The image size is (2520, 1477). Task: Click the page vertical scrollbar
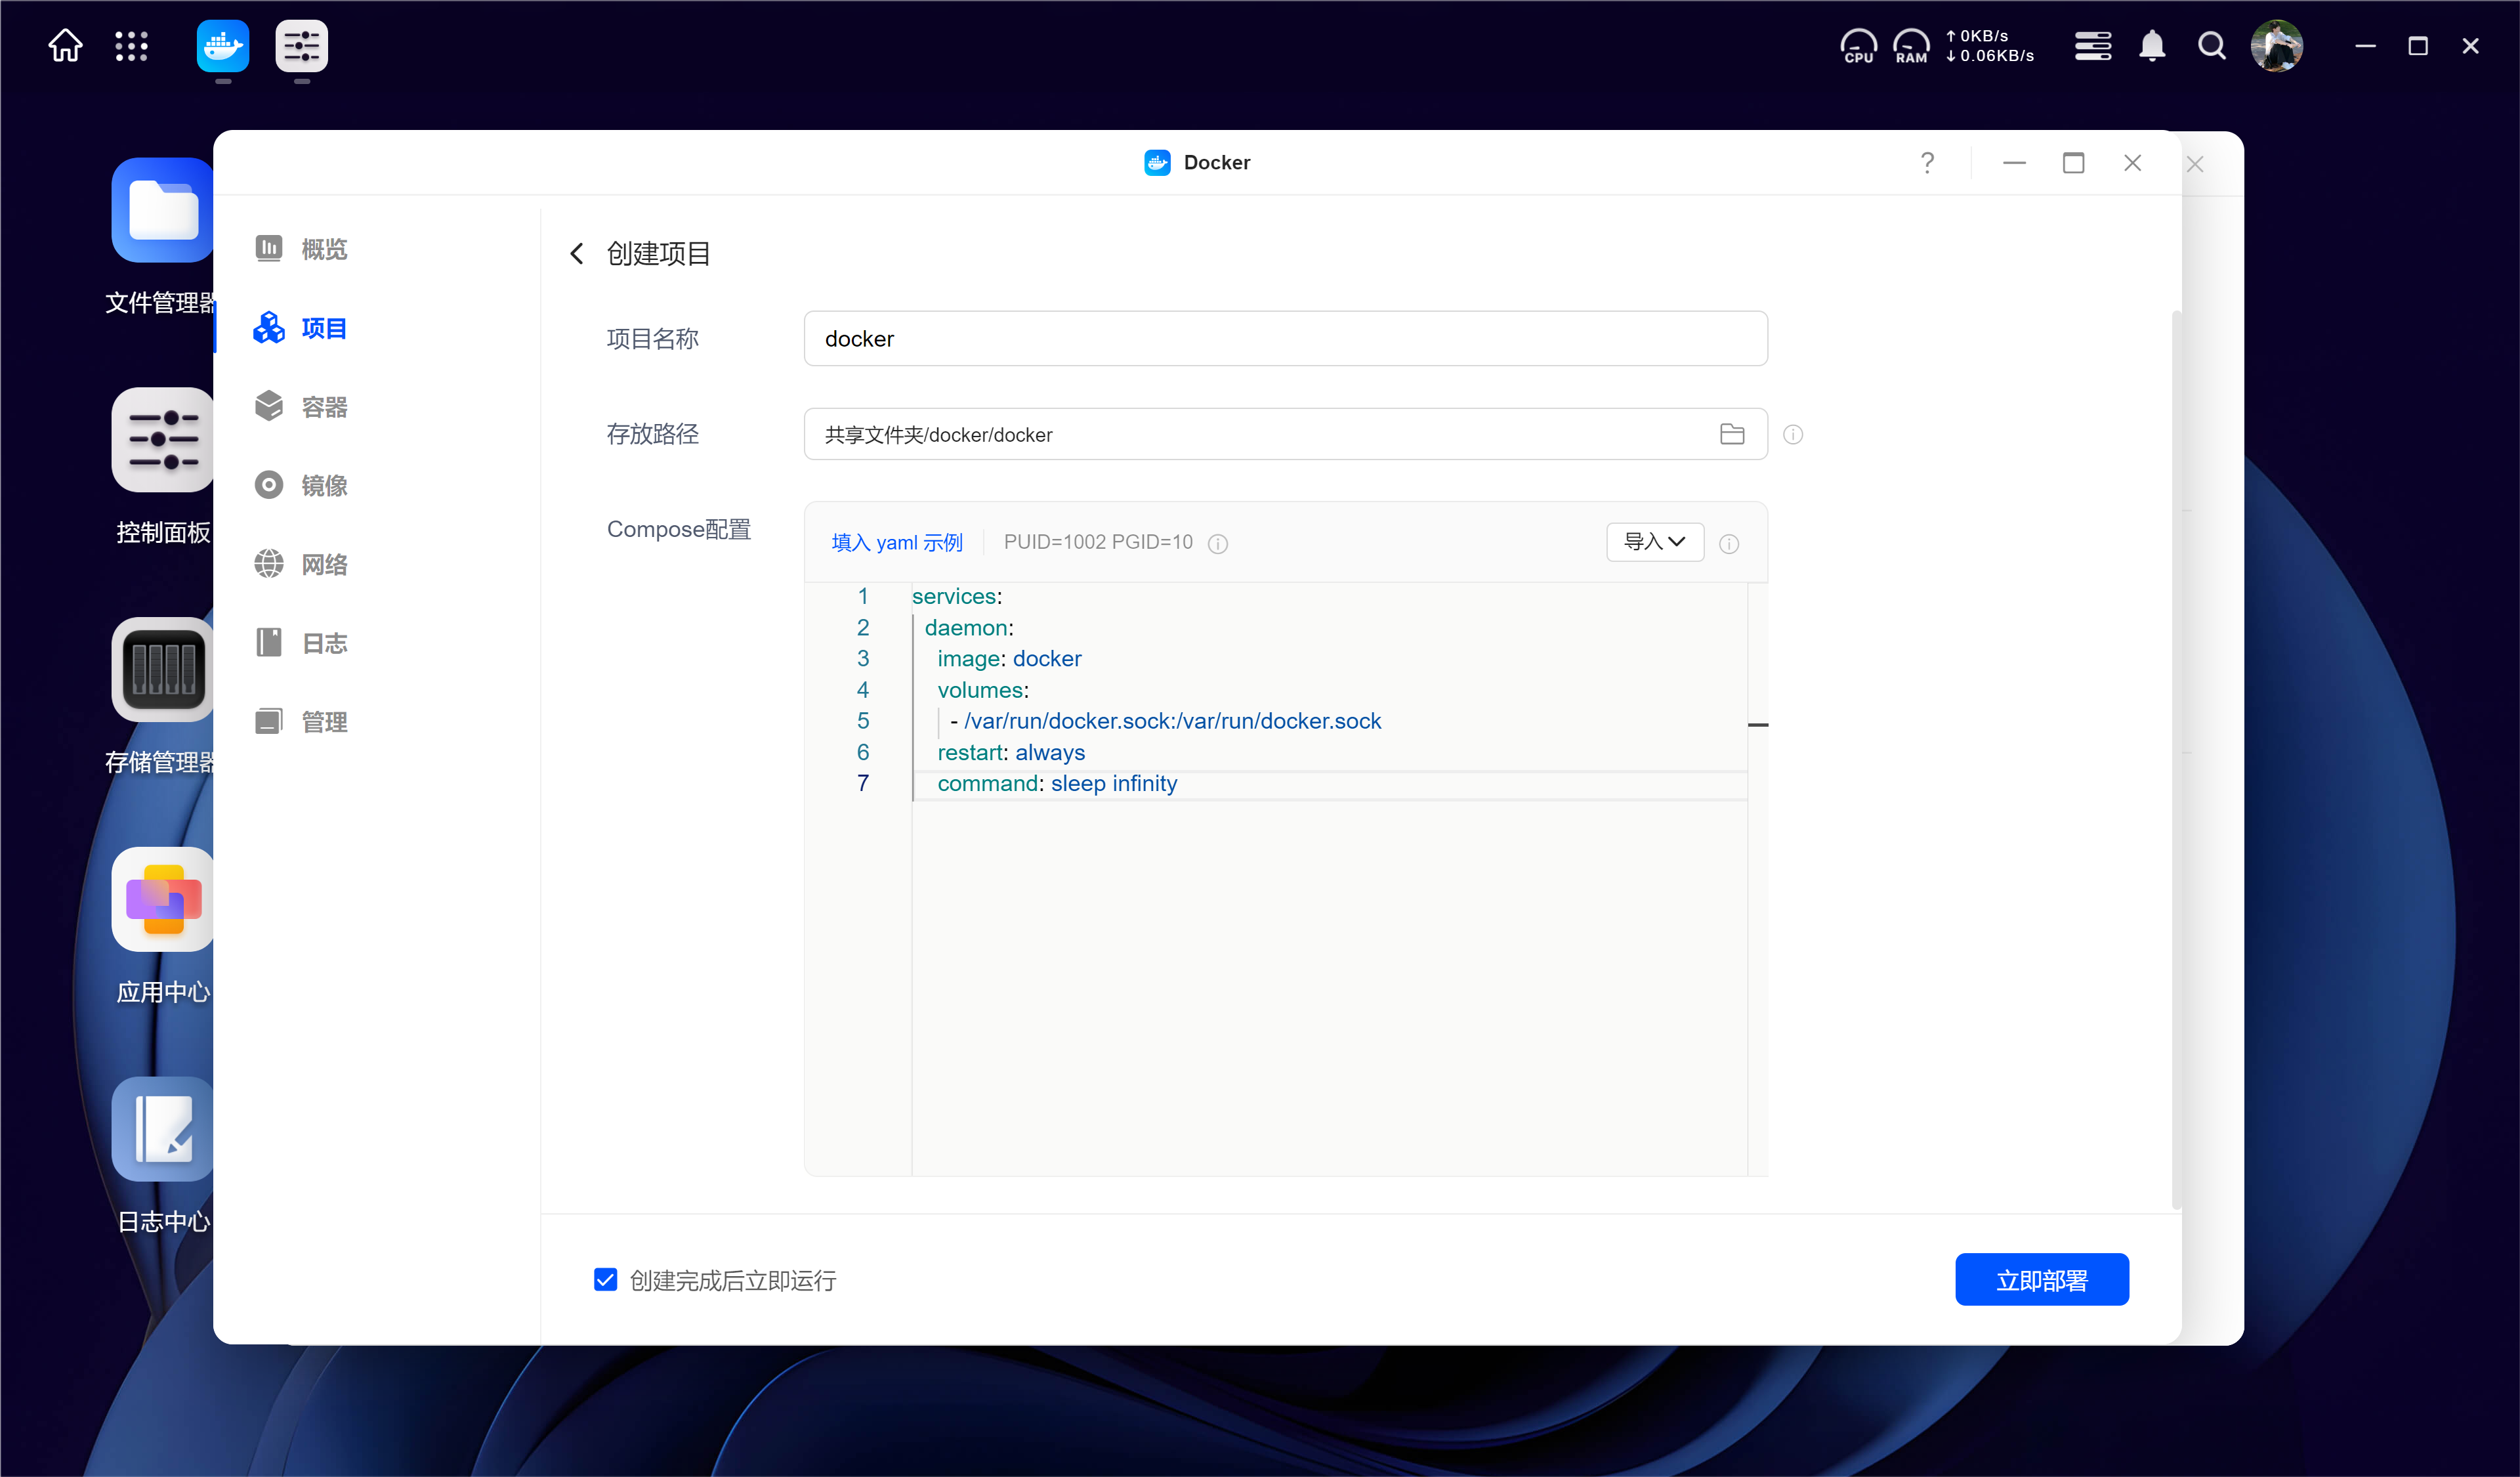(x=2176, y=760)
